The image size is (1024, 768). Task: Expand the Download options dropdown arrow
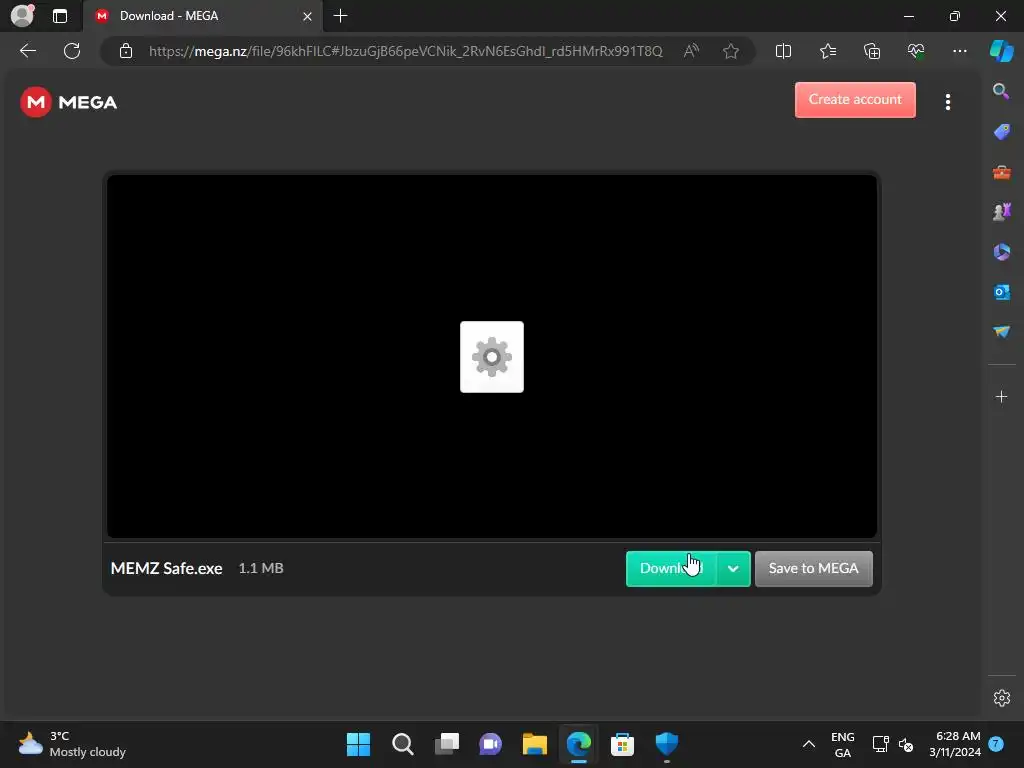733,569
